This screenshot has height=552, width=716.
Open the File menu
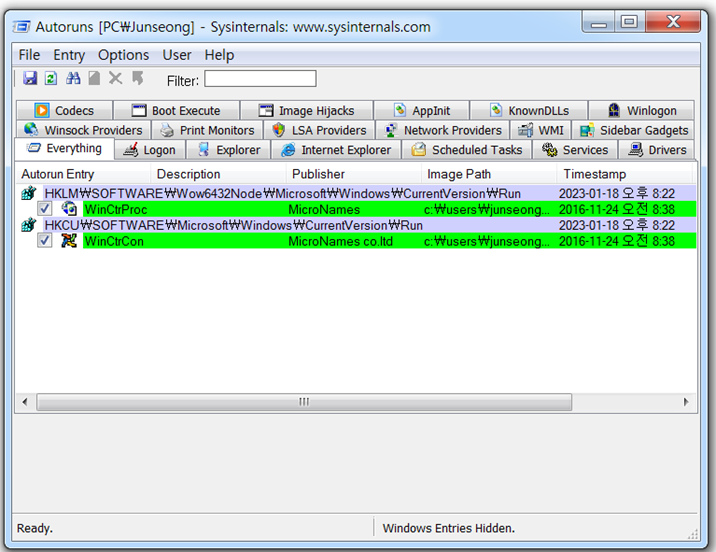tap(29, 55)
